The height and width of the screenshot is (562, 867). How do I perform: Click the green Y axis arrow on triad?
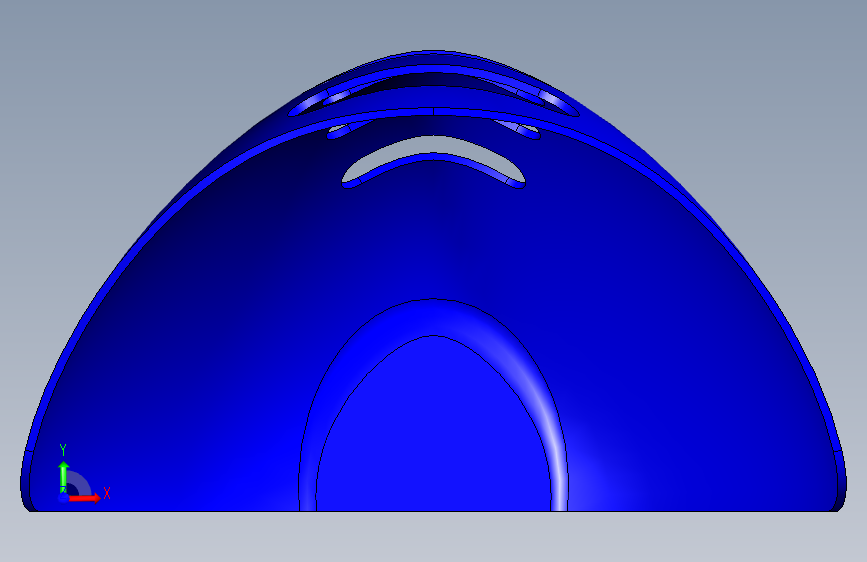[x=64, y=476]
